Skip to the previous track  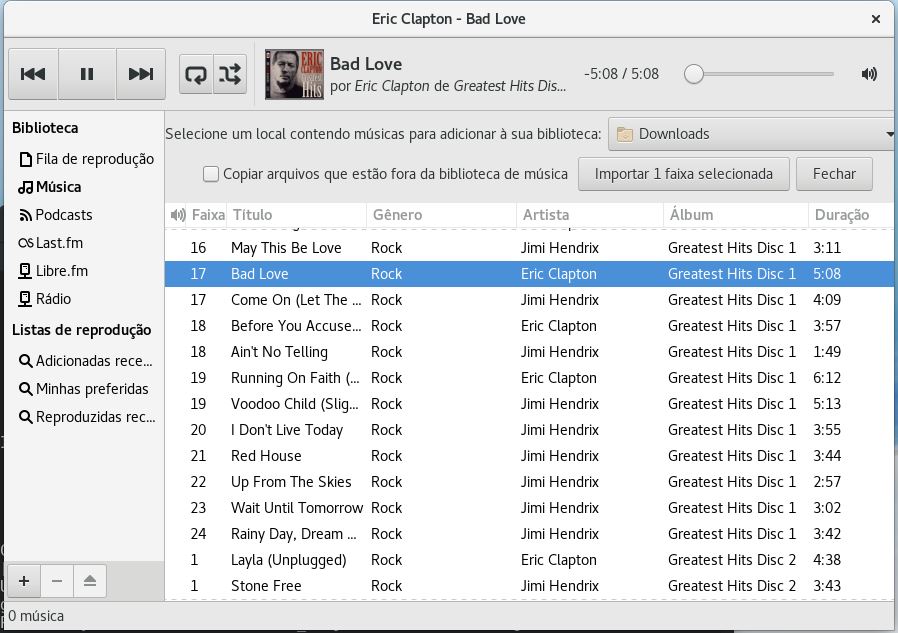(33, 74)
